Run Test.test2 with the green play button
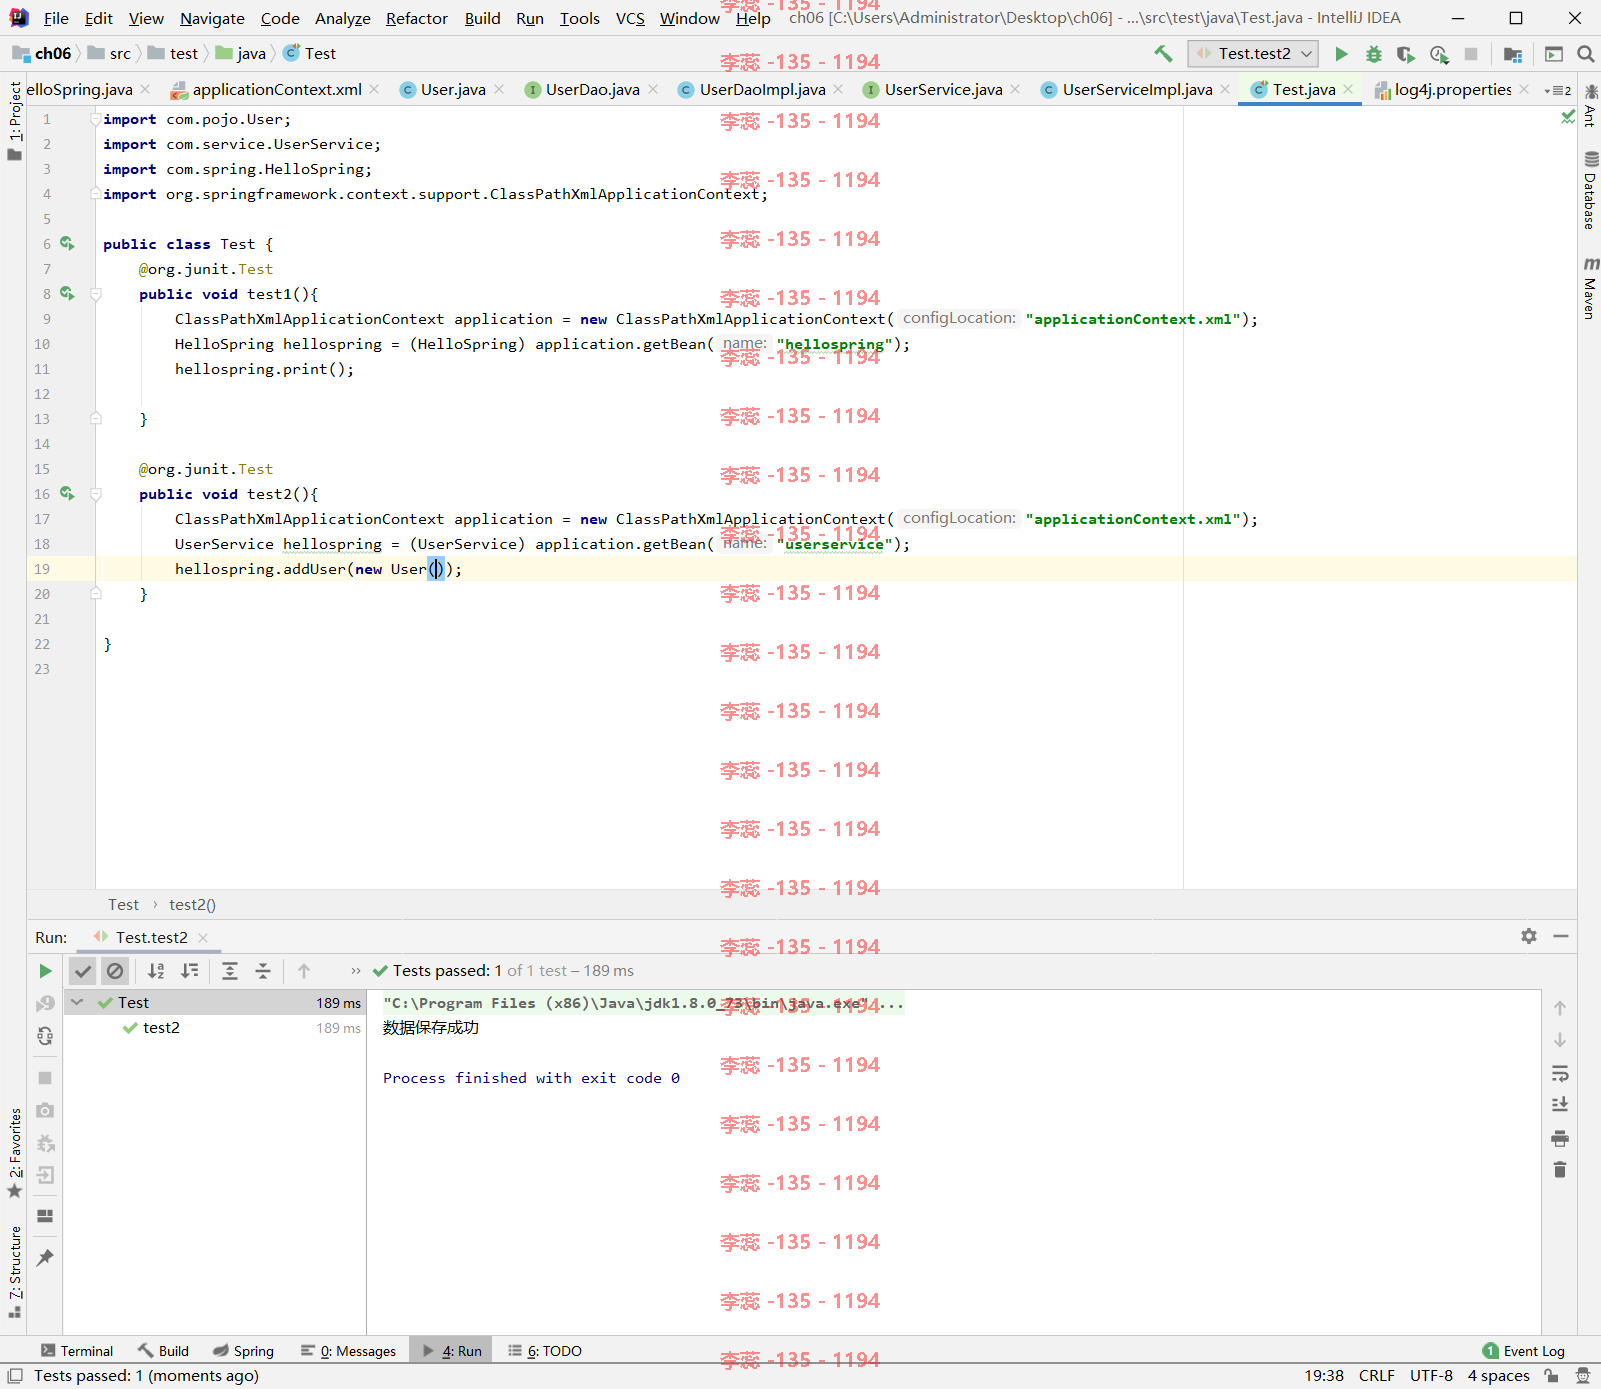The height and width of the screenshot is (1389, 1601). coord(1341,54)
